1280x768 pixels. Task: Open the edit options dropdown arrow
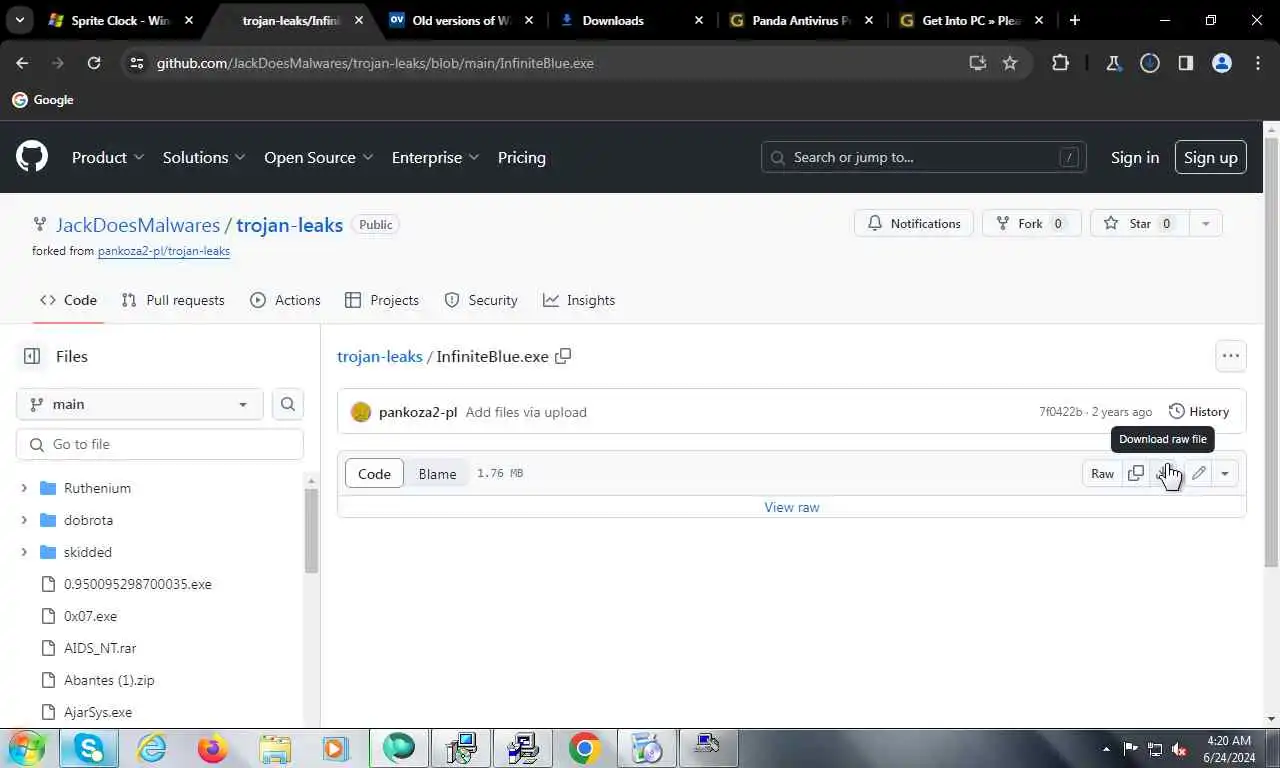[1225, 473]
